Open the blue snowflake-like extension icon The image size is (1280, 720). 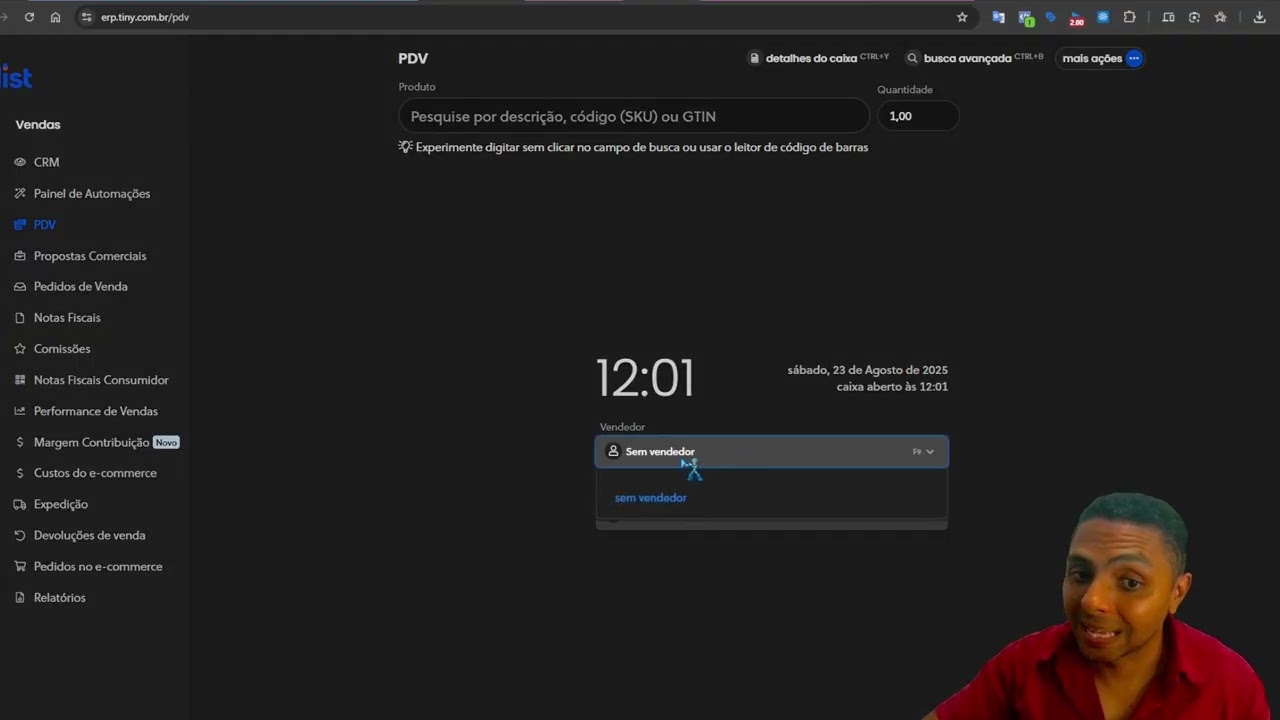point(1103,17)
